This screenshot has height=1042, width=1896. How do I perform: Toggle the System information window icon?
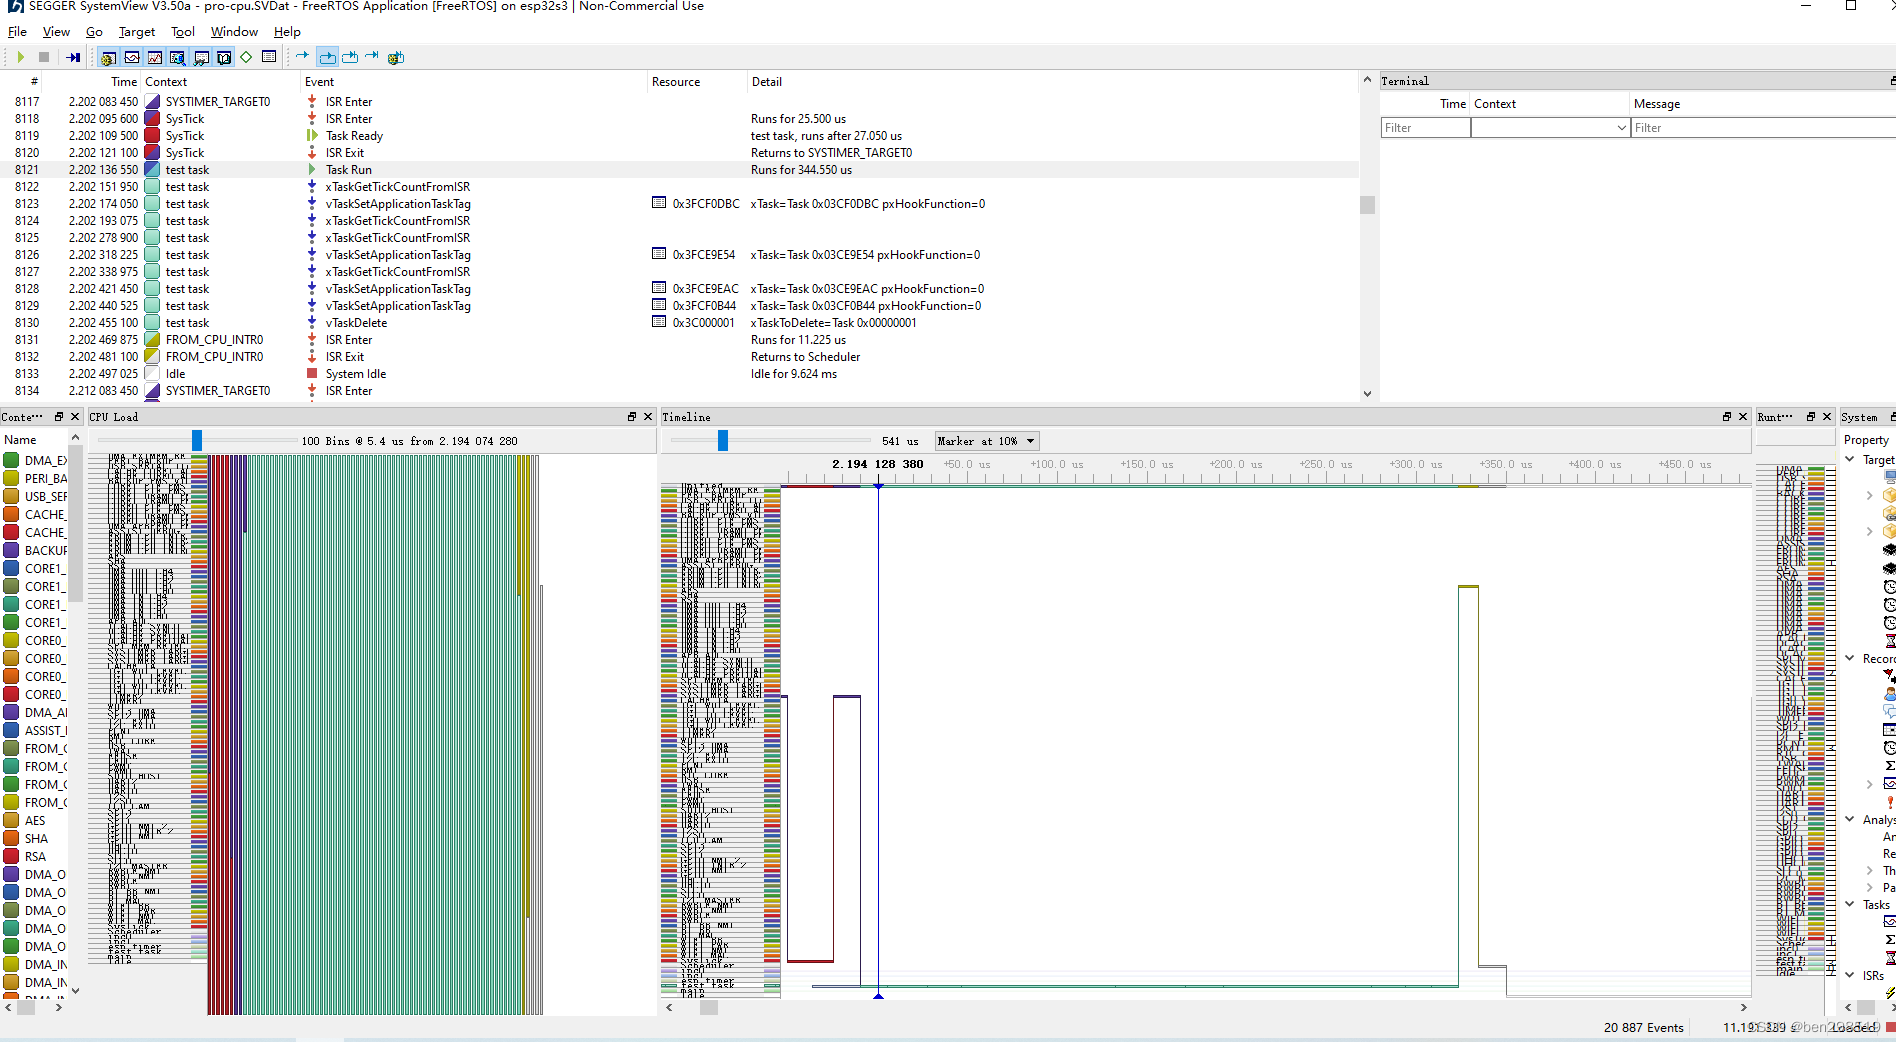269,57
